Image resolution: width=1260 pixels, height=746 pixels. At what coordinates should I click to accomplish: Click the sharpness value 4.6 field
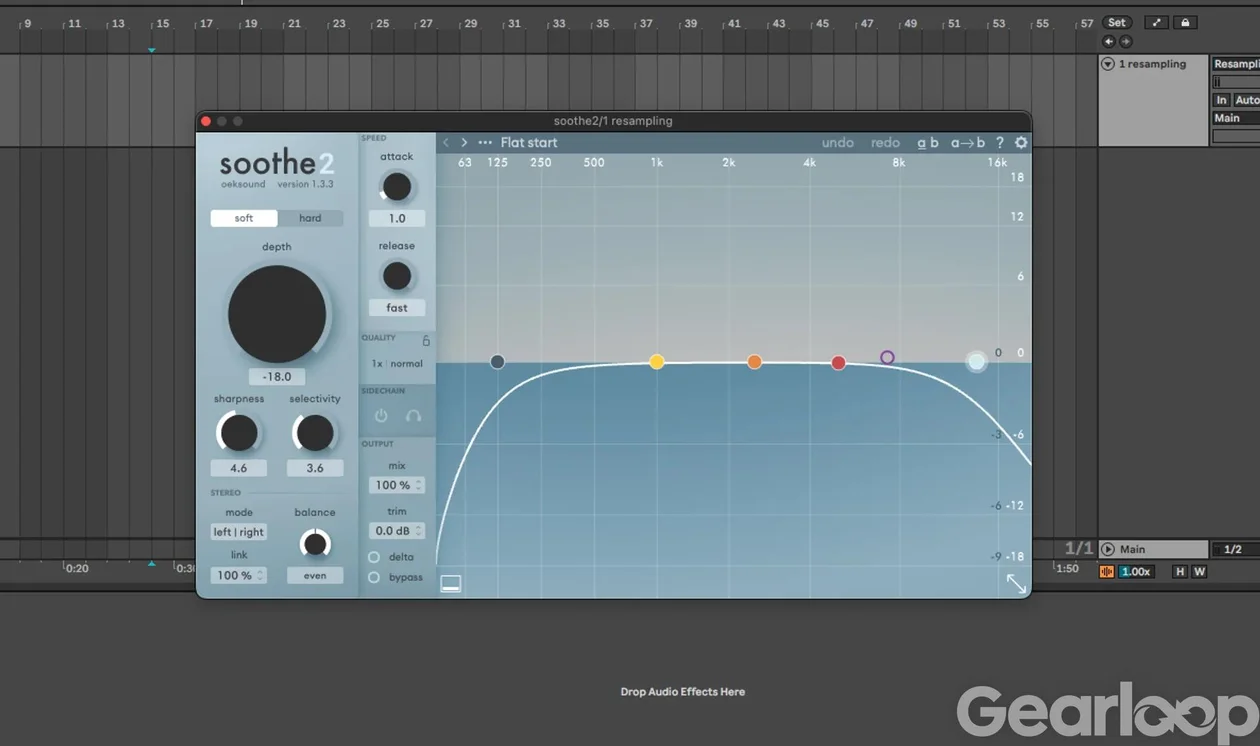point(239,468)
